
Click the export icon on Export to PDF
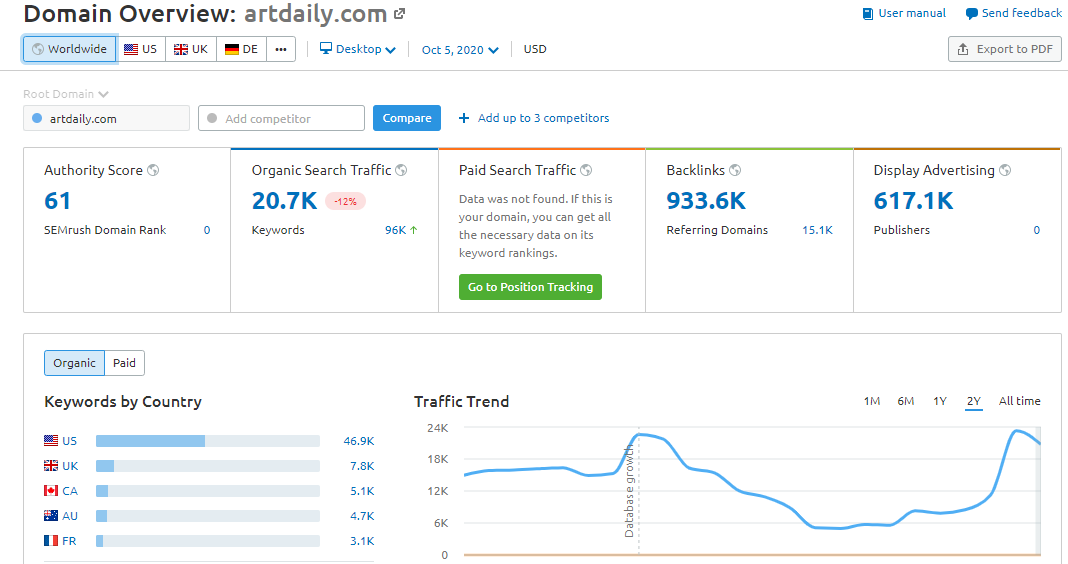[x=962, y=49]
